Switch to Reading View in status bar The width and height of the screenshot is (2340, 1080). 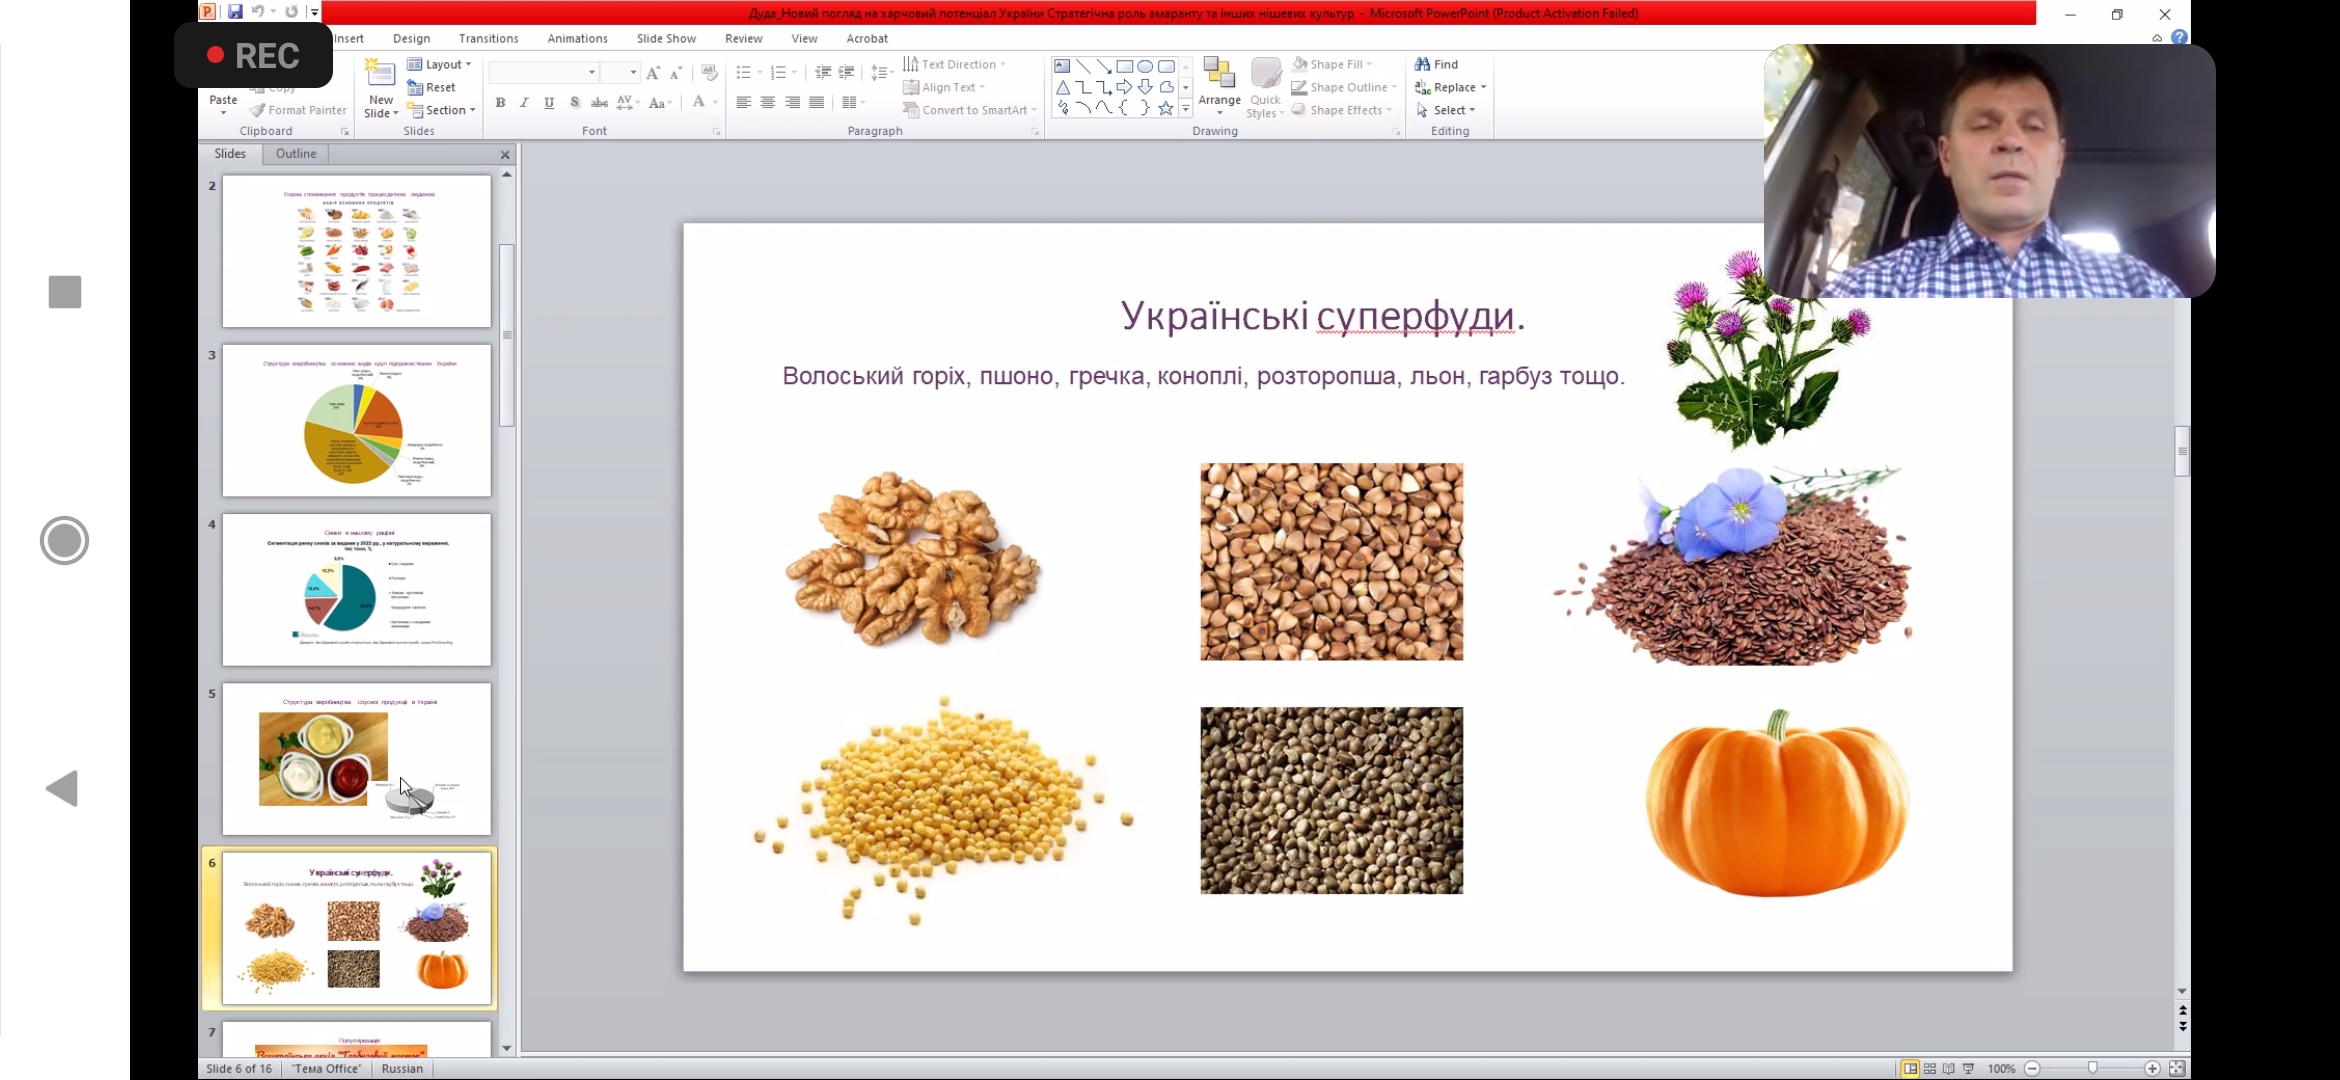1949,1069
